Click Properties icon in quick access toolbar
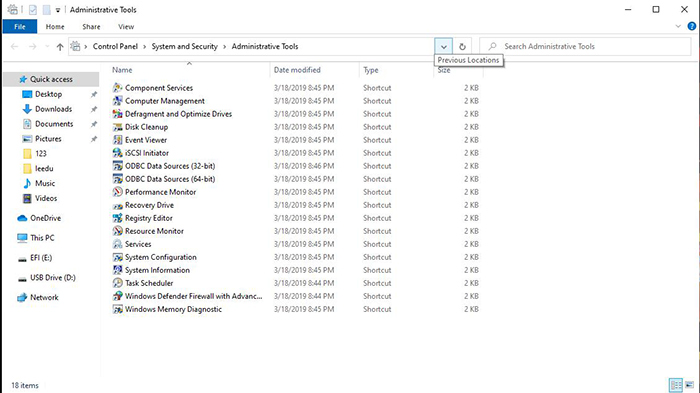The width and height of the screenshot is (700, 393). [x=33, y=9]
